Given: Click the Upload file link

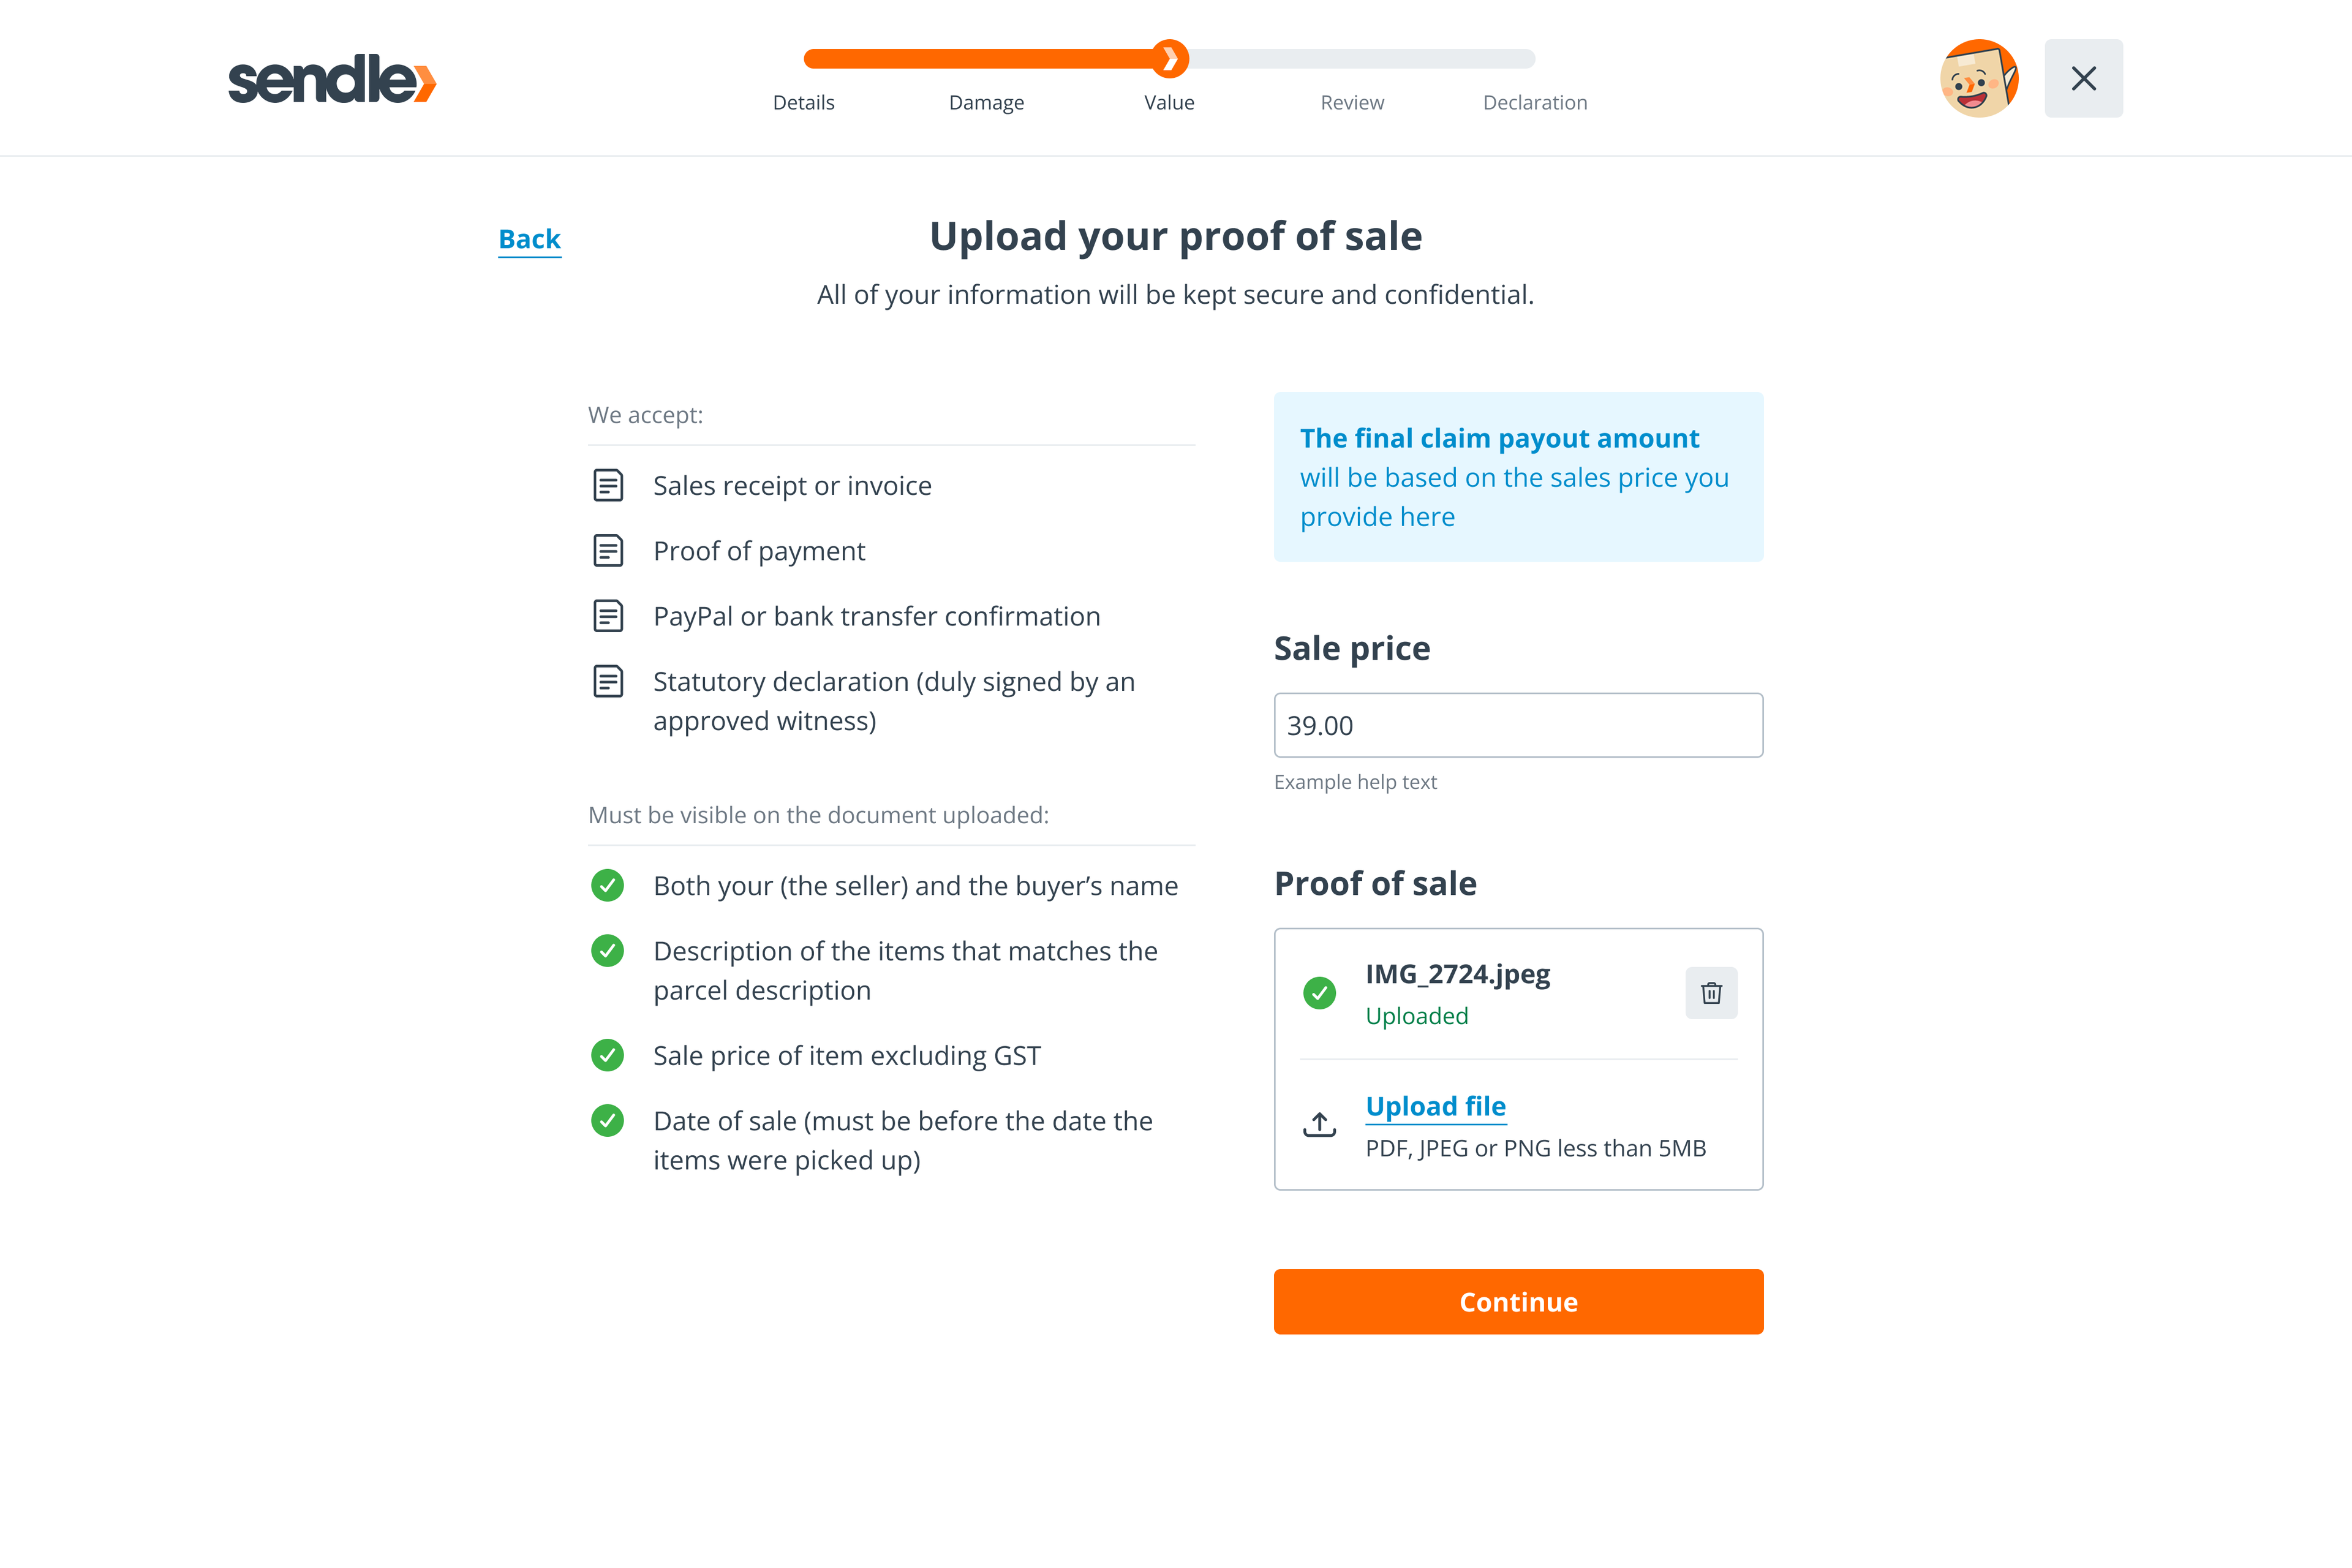Looking at the screenshot, I should click(x=1435, y=1105).
